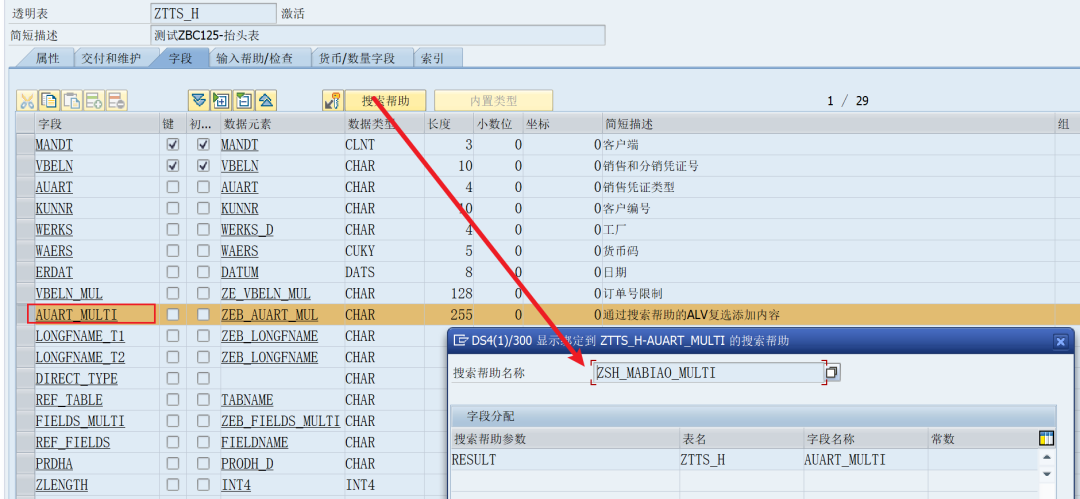Click the CUKY data type cell
Viewport: 1080px width, 499px height.
tap(384, 251)
